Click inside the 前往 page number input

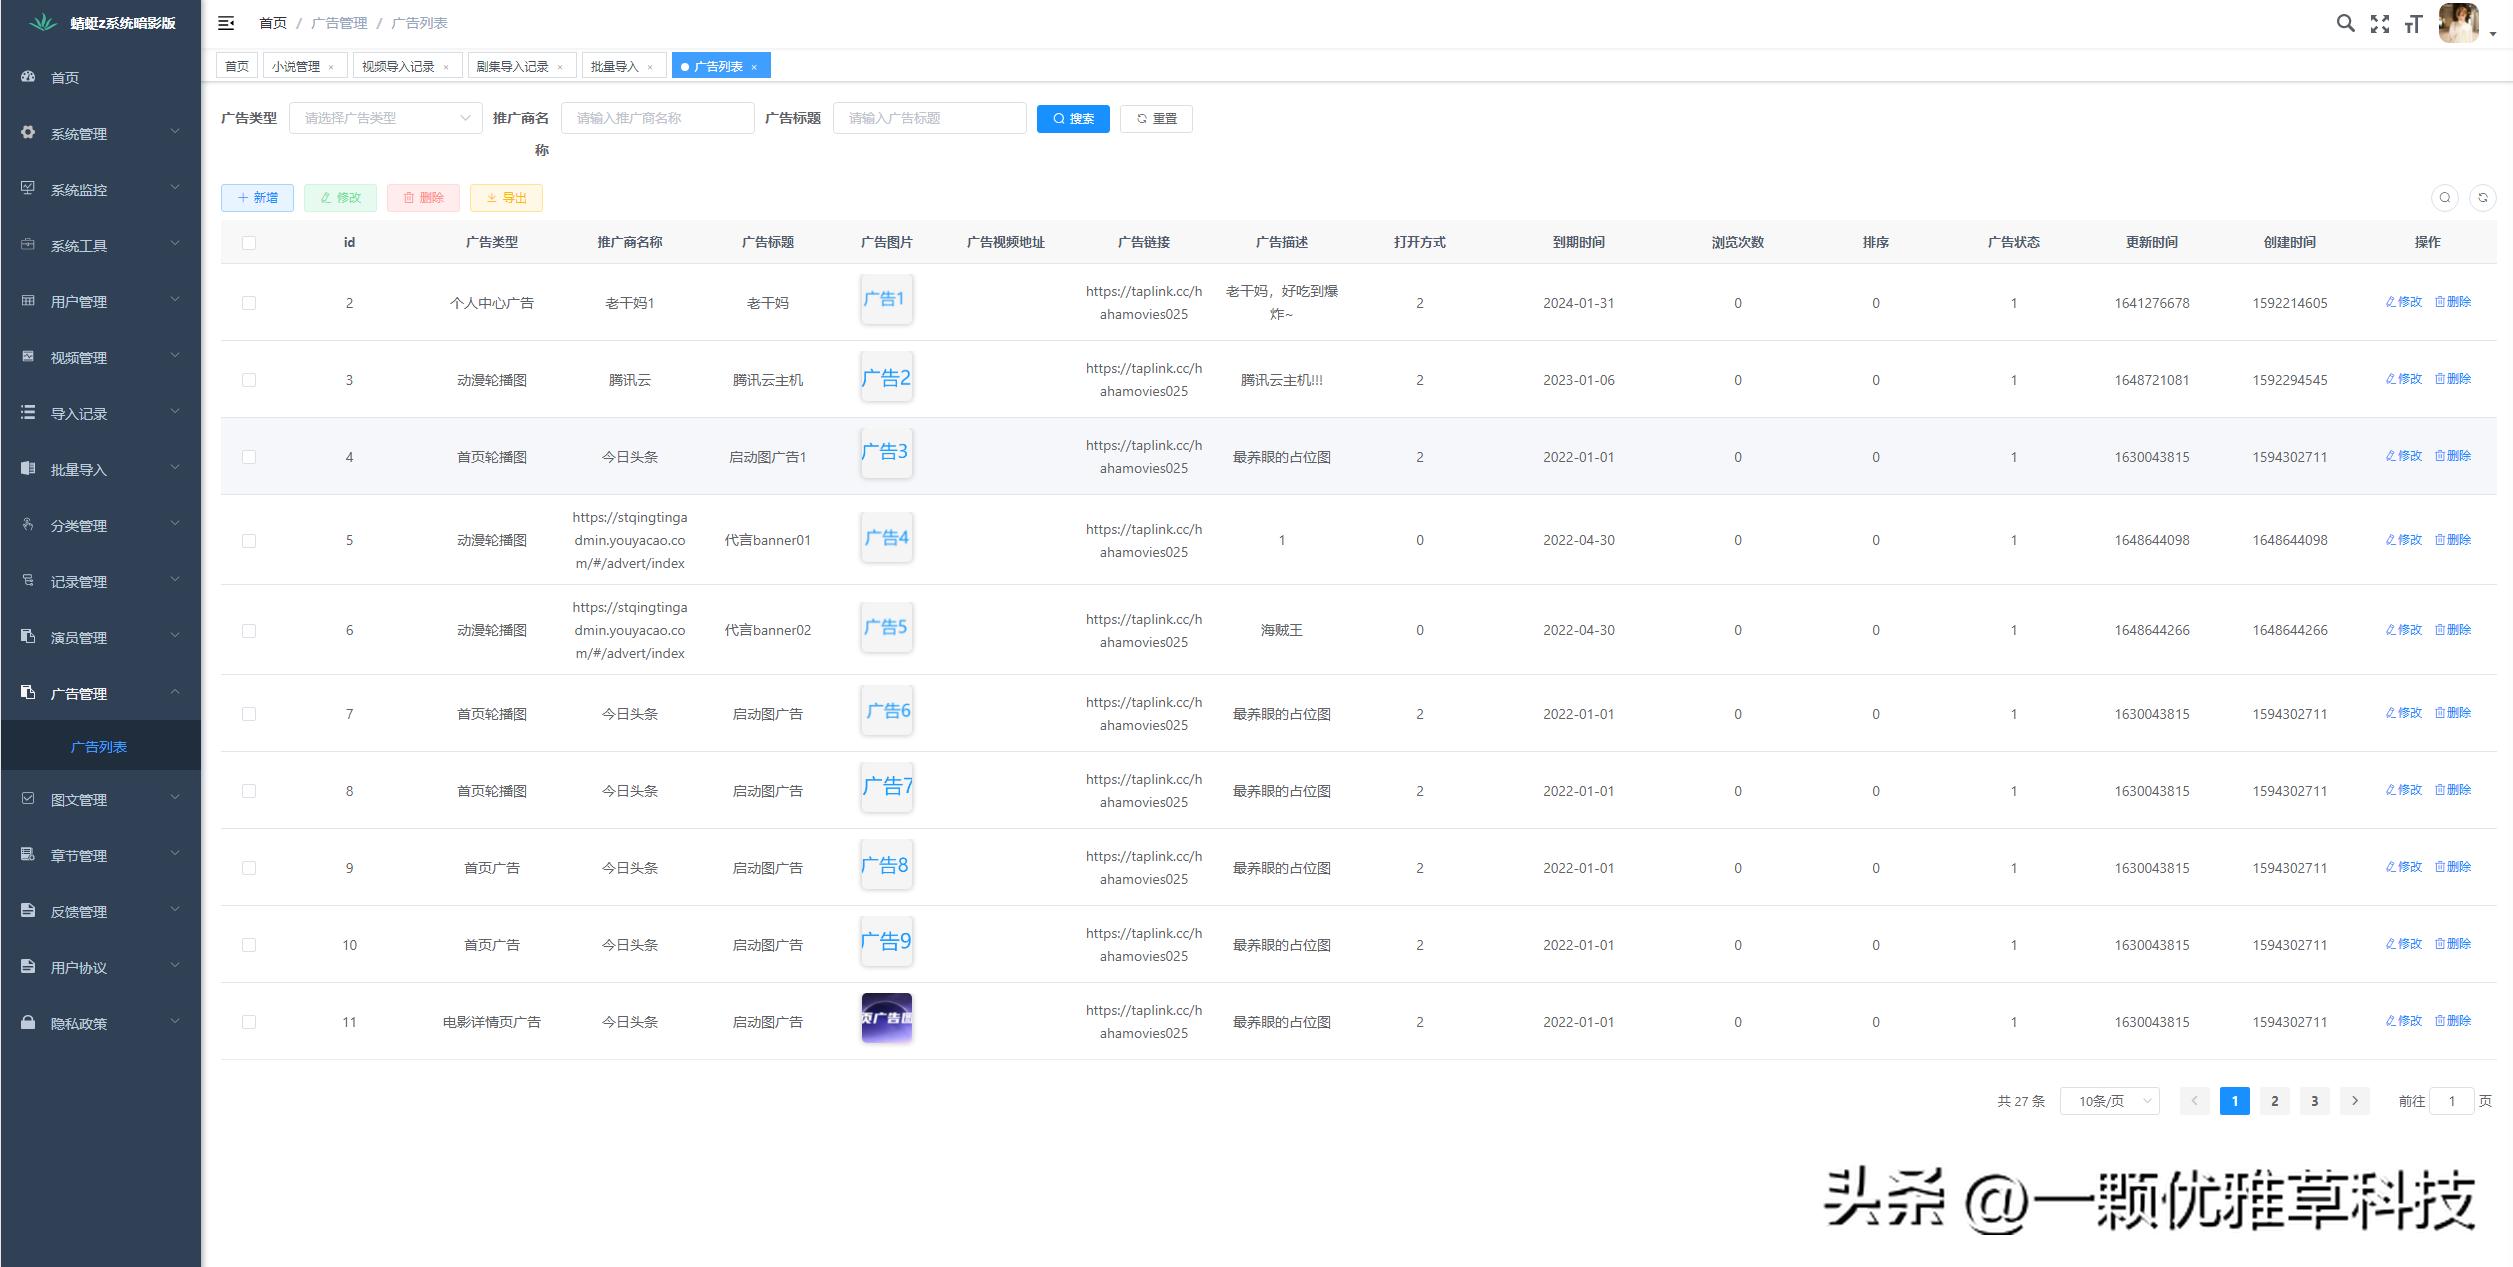click(x=2452, y=1100)
